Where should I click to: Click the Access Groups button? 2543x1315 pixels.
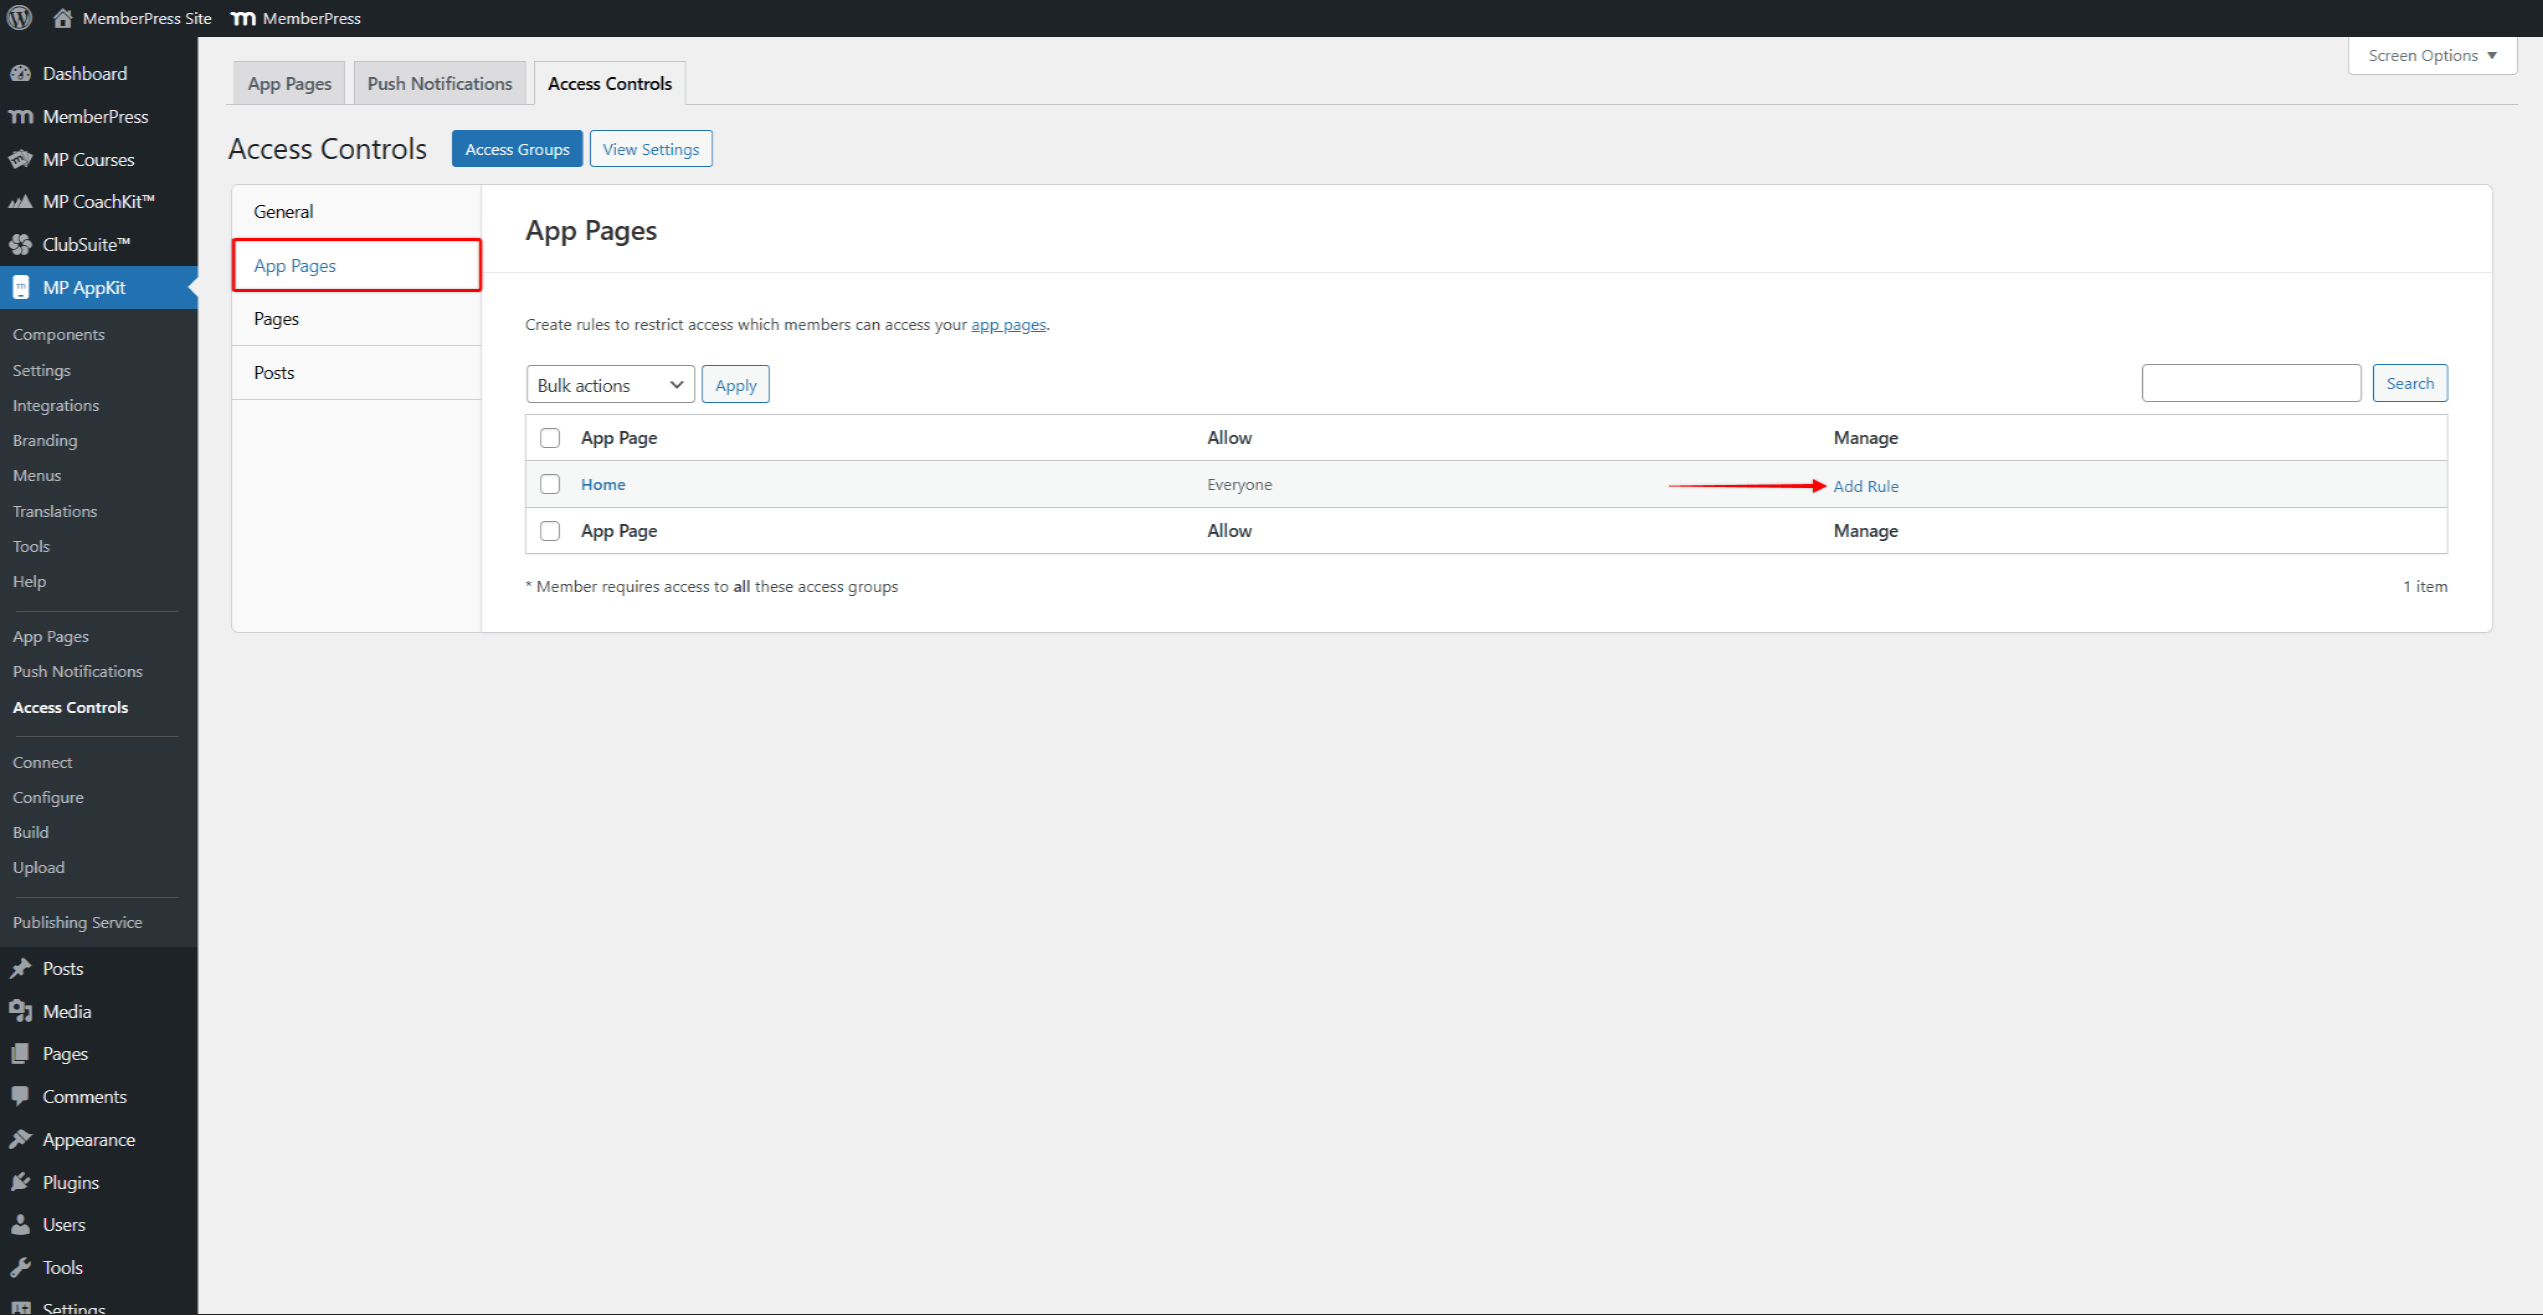[517, 149]
